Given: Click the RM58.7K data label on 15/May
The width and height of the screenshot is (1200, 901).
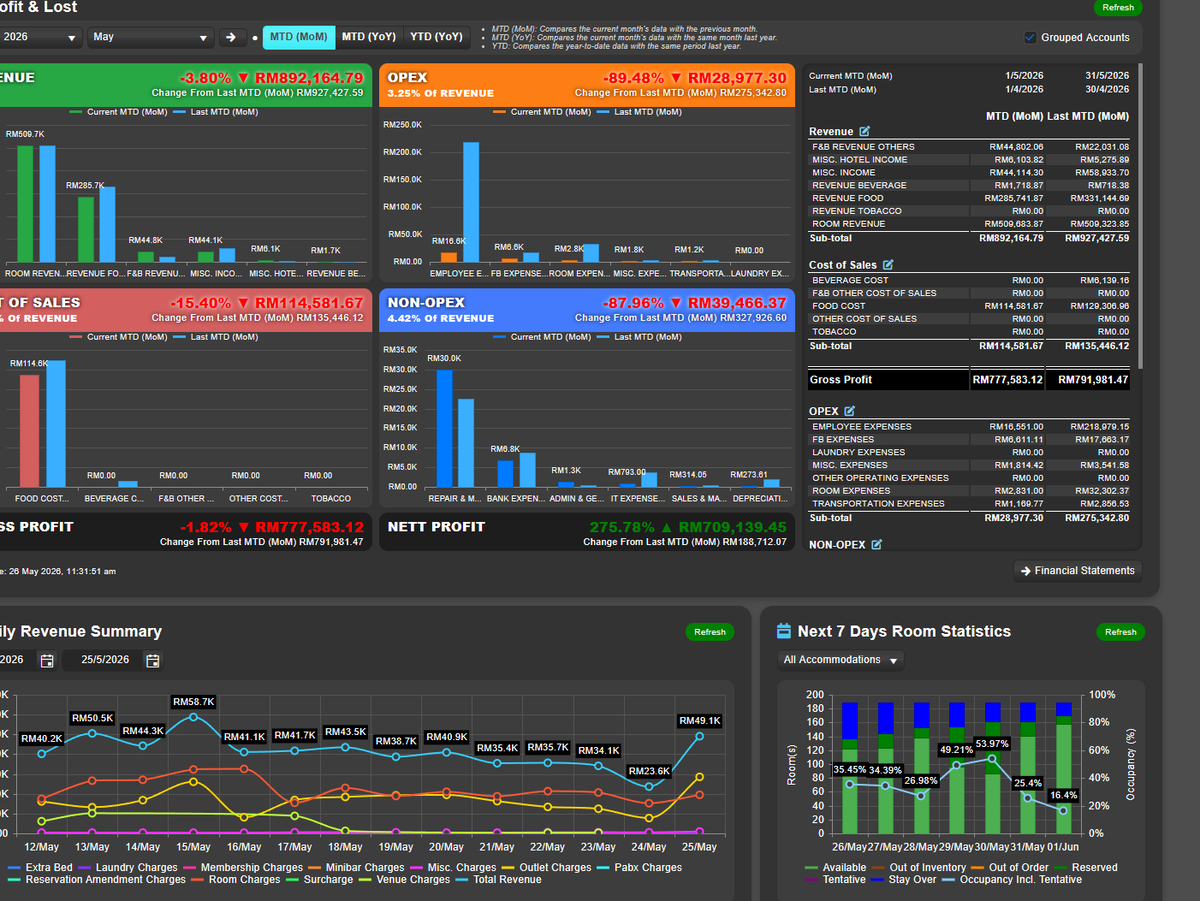Looking at the screenshot, I should [x=194, y=702].
